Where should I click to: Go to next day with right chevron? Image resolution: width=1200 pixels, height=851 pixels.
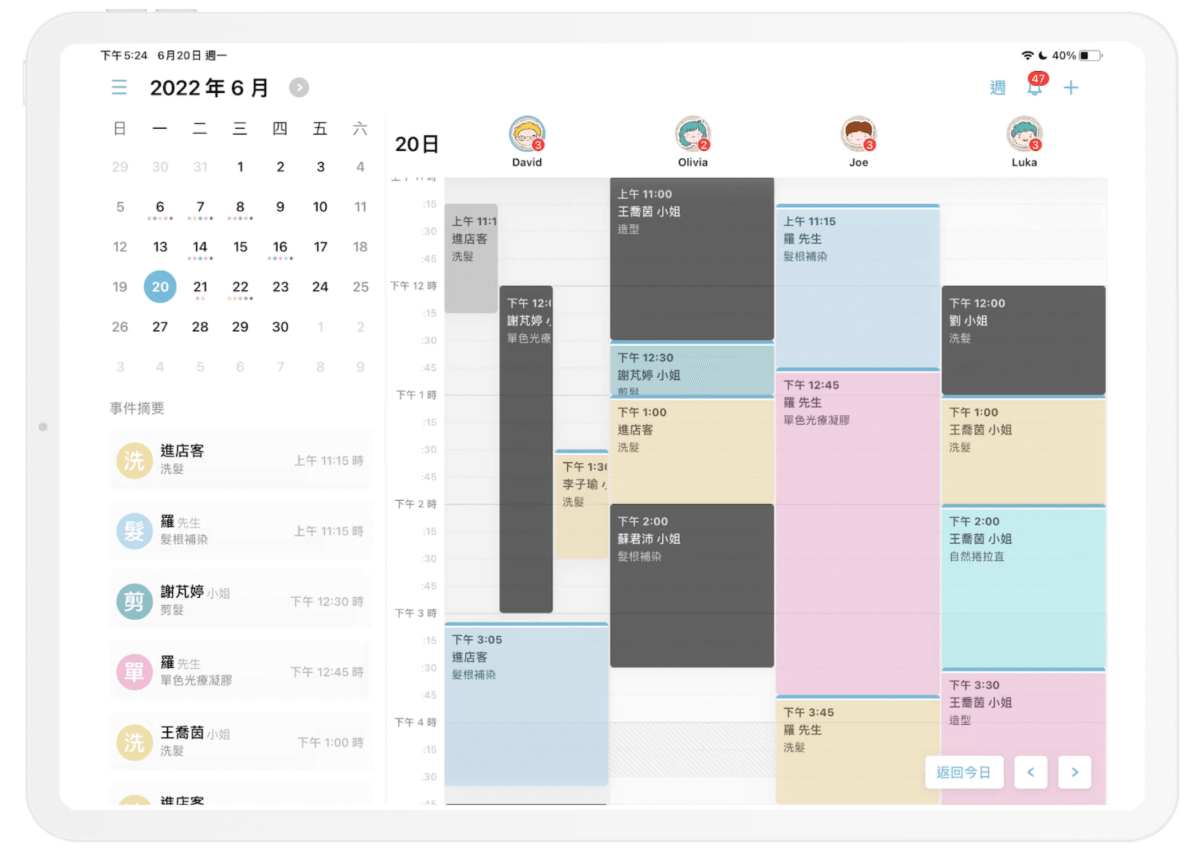point(1075,772)
